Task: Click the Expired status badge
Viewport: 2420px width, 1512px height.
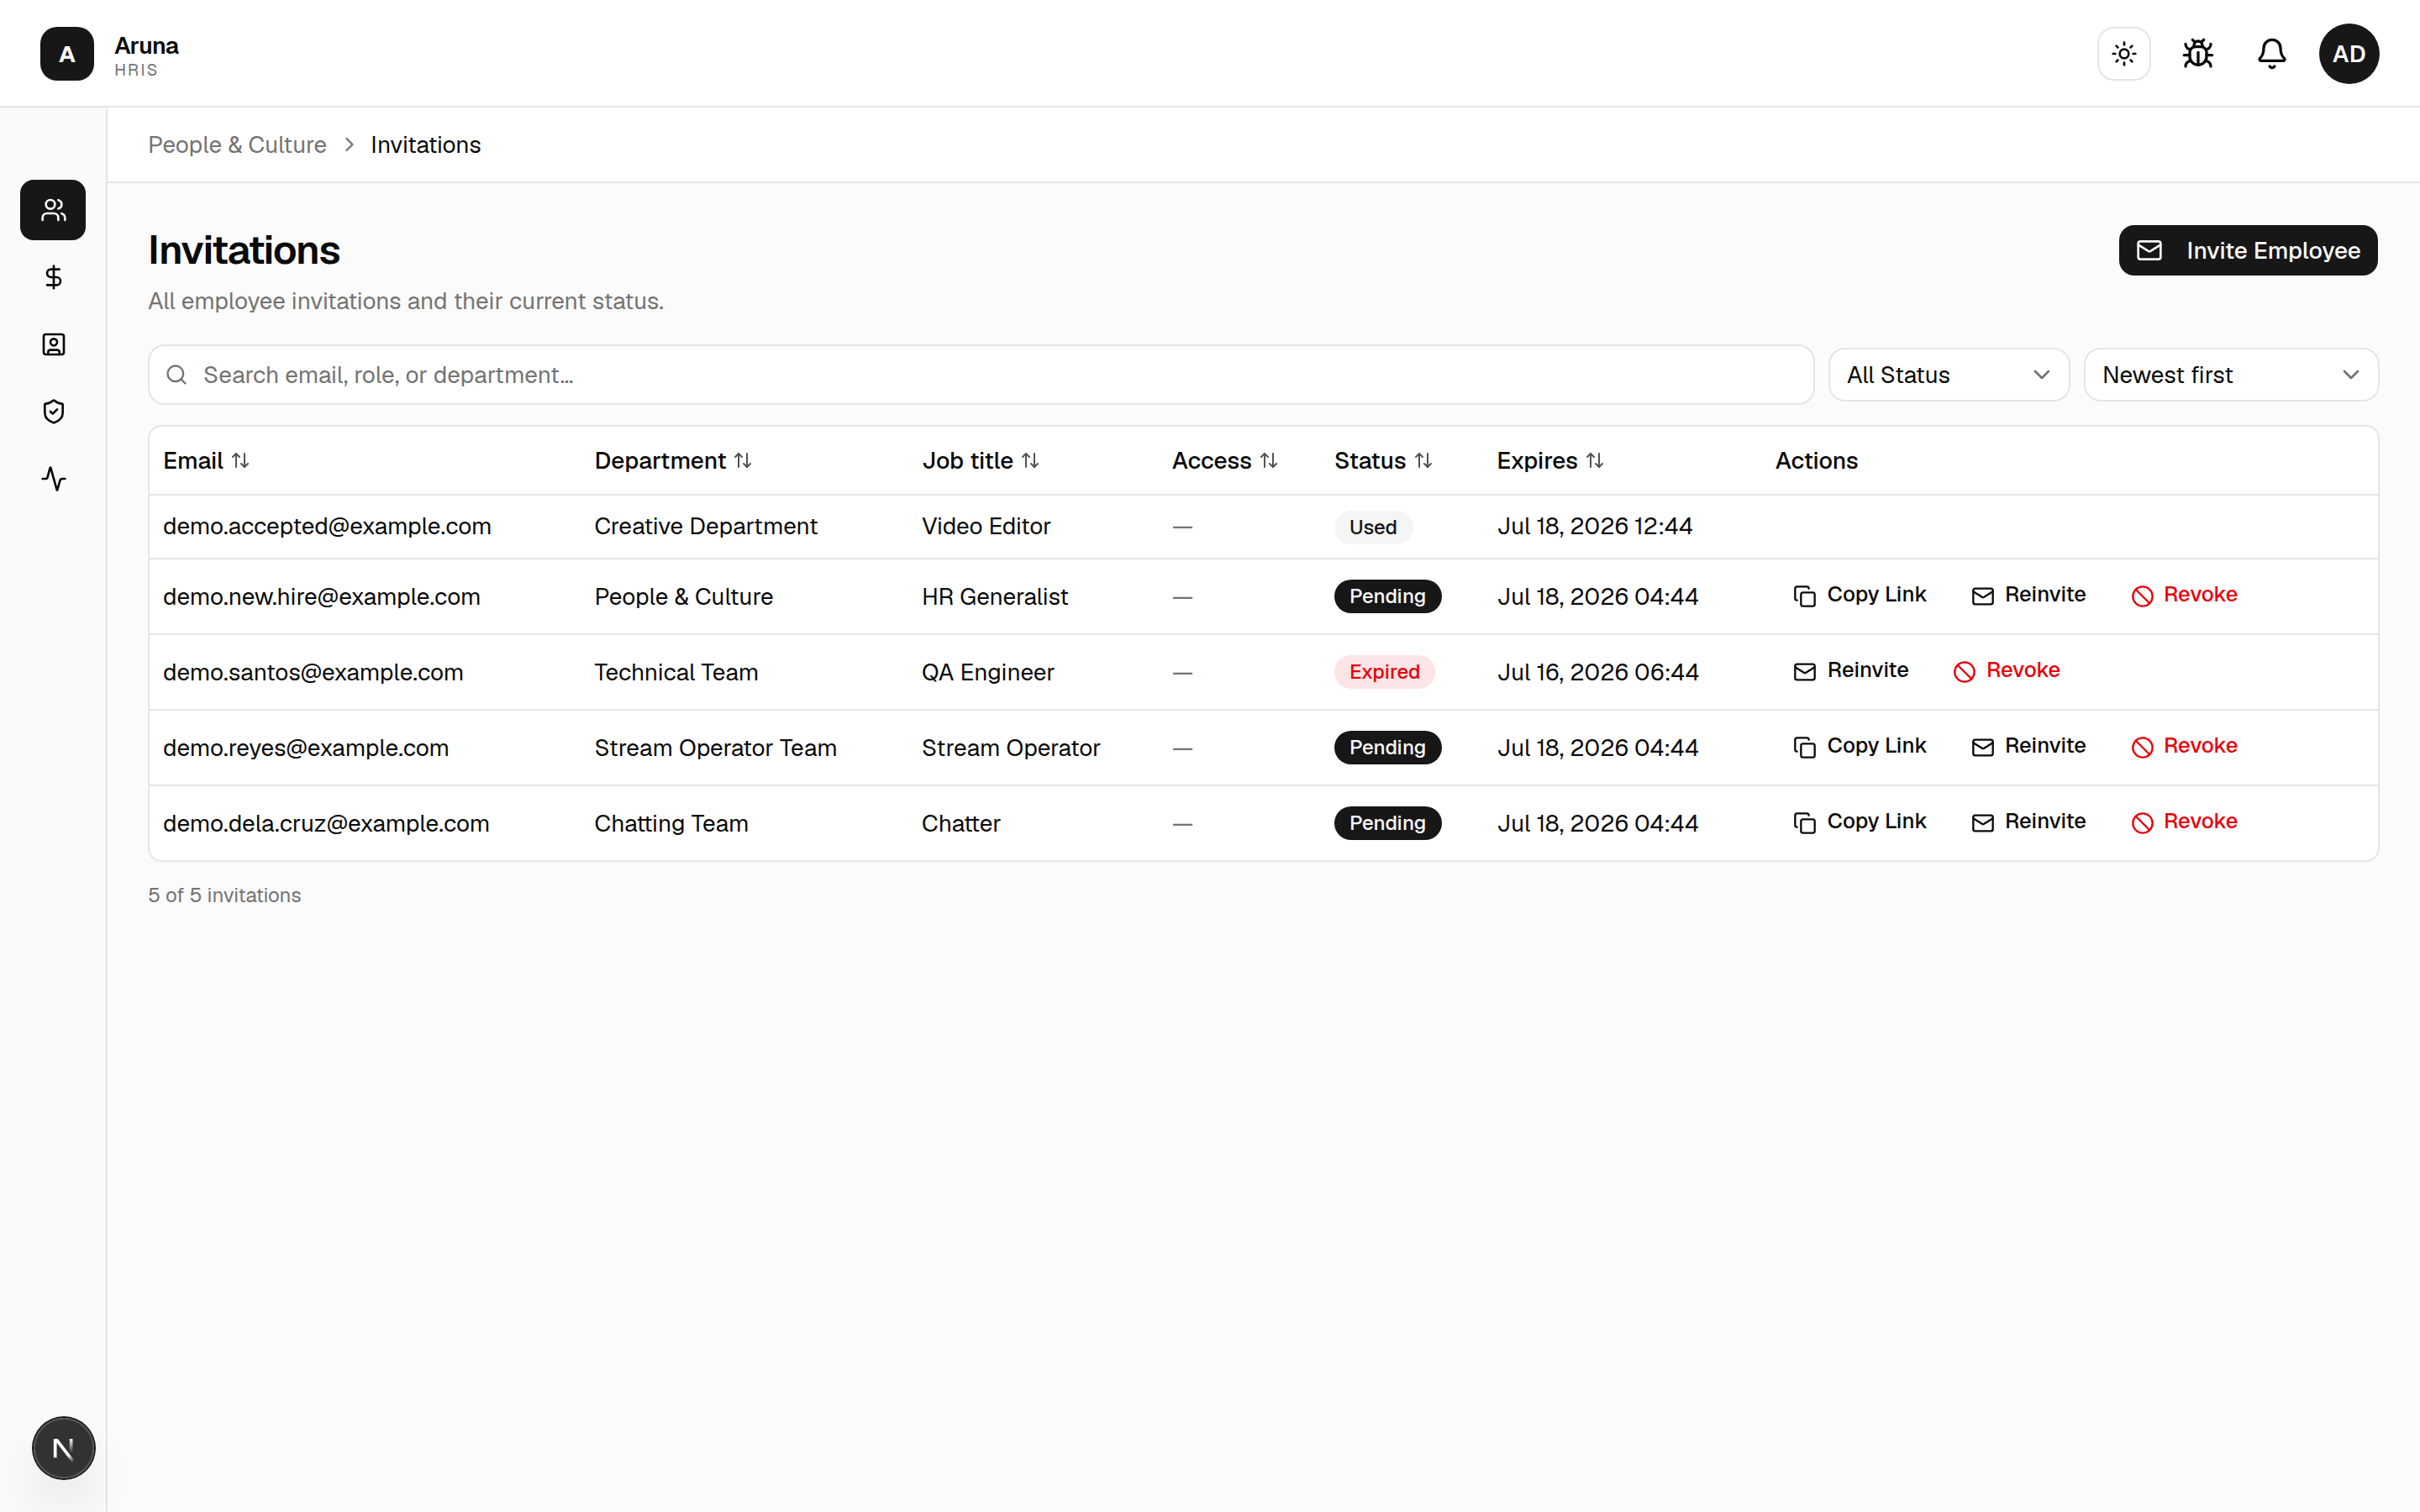Action: pyautogui.click(x=1384, y=672)
